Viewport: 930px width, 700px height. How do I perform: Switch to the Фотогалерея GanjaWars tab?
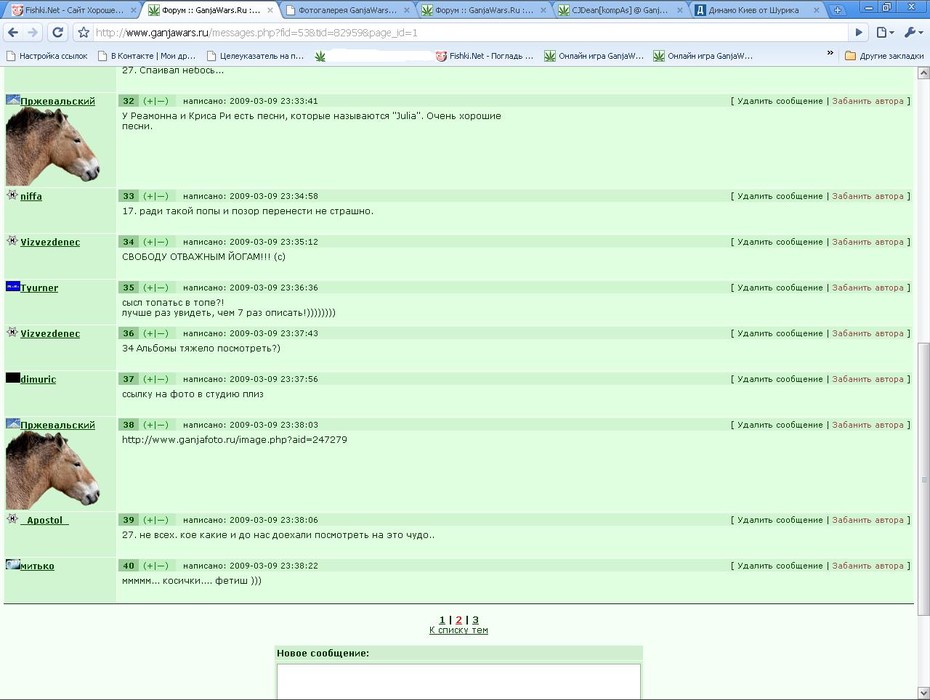tap(347, 10)
